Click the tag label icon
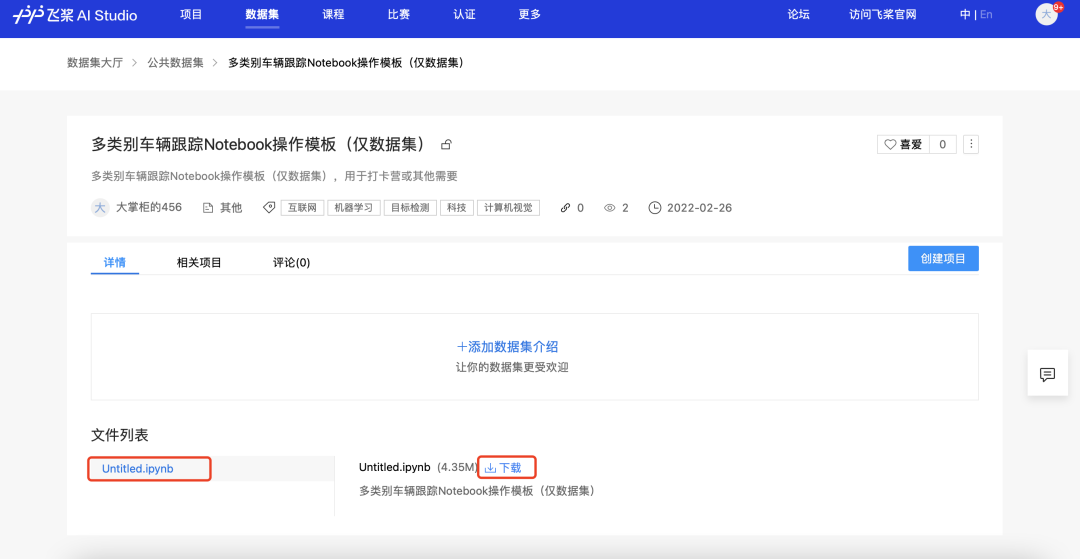Image resolution: width=1080 pixels, height=559 pixels. [269, 207]
